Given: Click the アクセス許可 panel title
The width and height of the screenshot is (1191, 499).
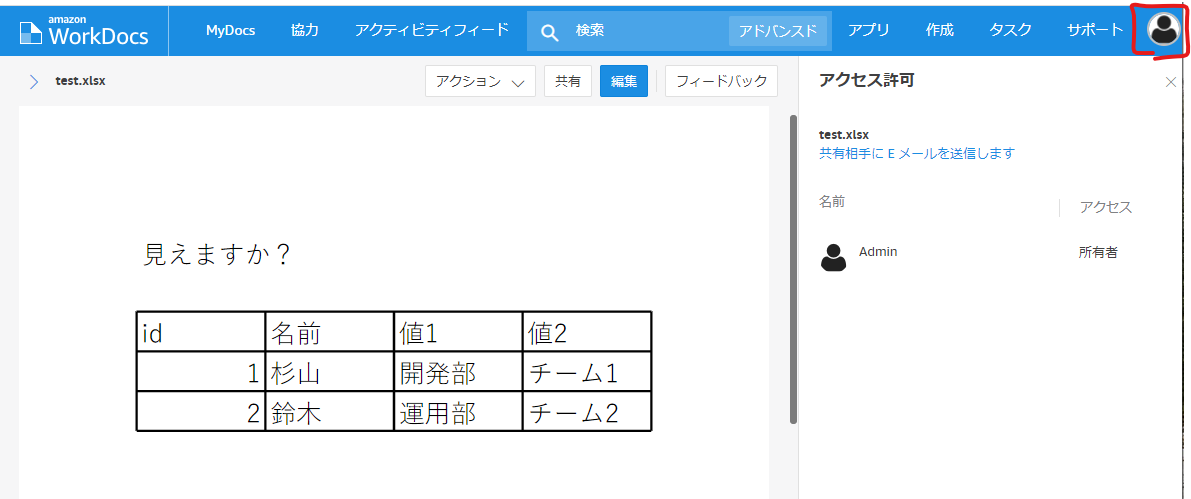Looking at the screenshot, I should [x=866, y=81].
